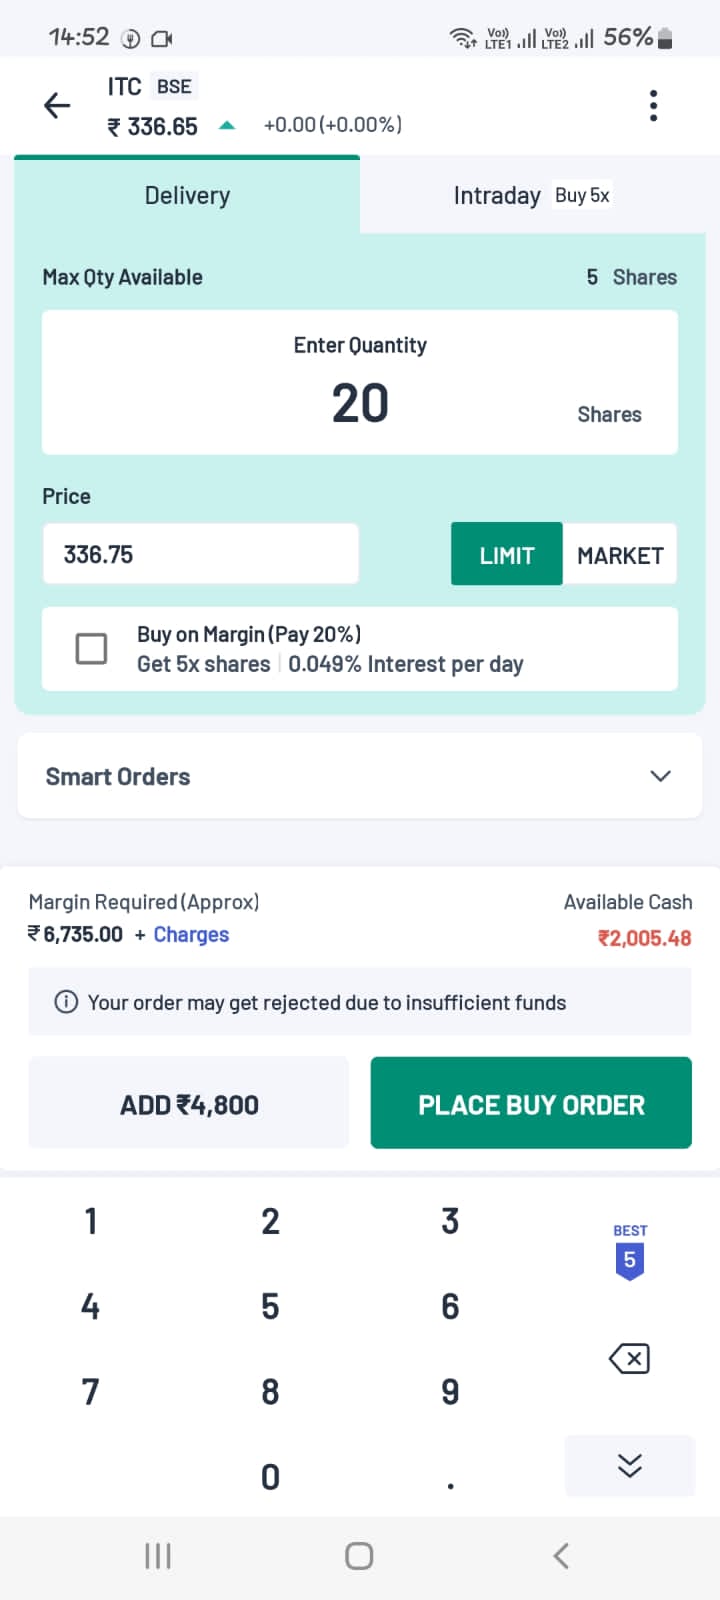720x1600 pixels.
Task: Tap the insufficient funds info icon
Action: click(x=65, y=1002)
